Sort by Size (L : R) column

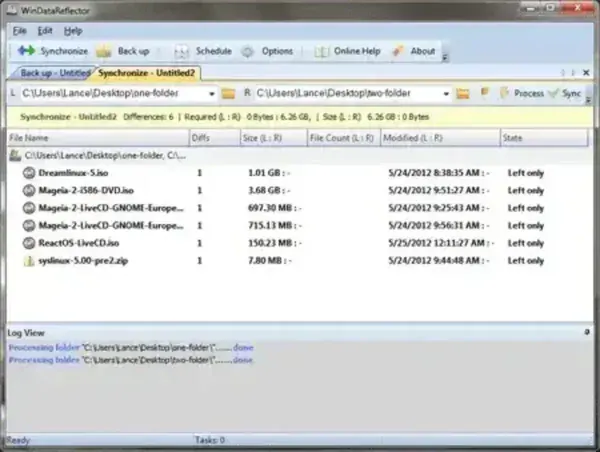(274, 138)
